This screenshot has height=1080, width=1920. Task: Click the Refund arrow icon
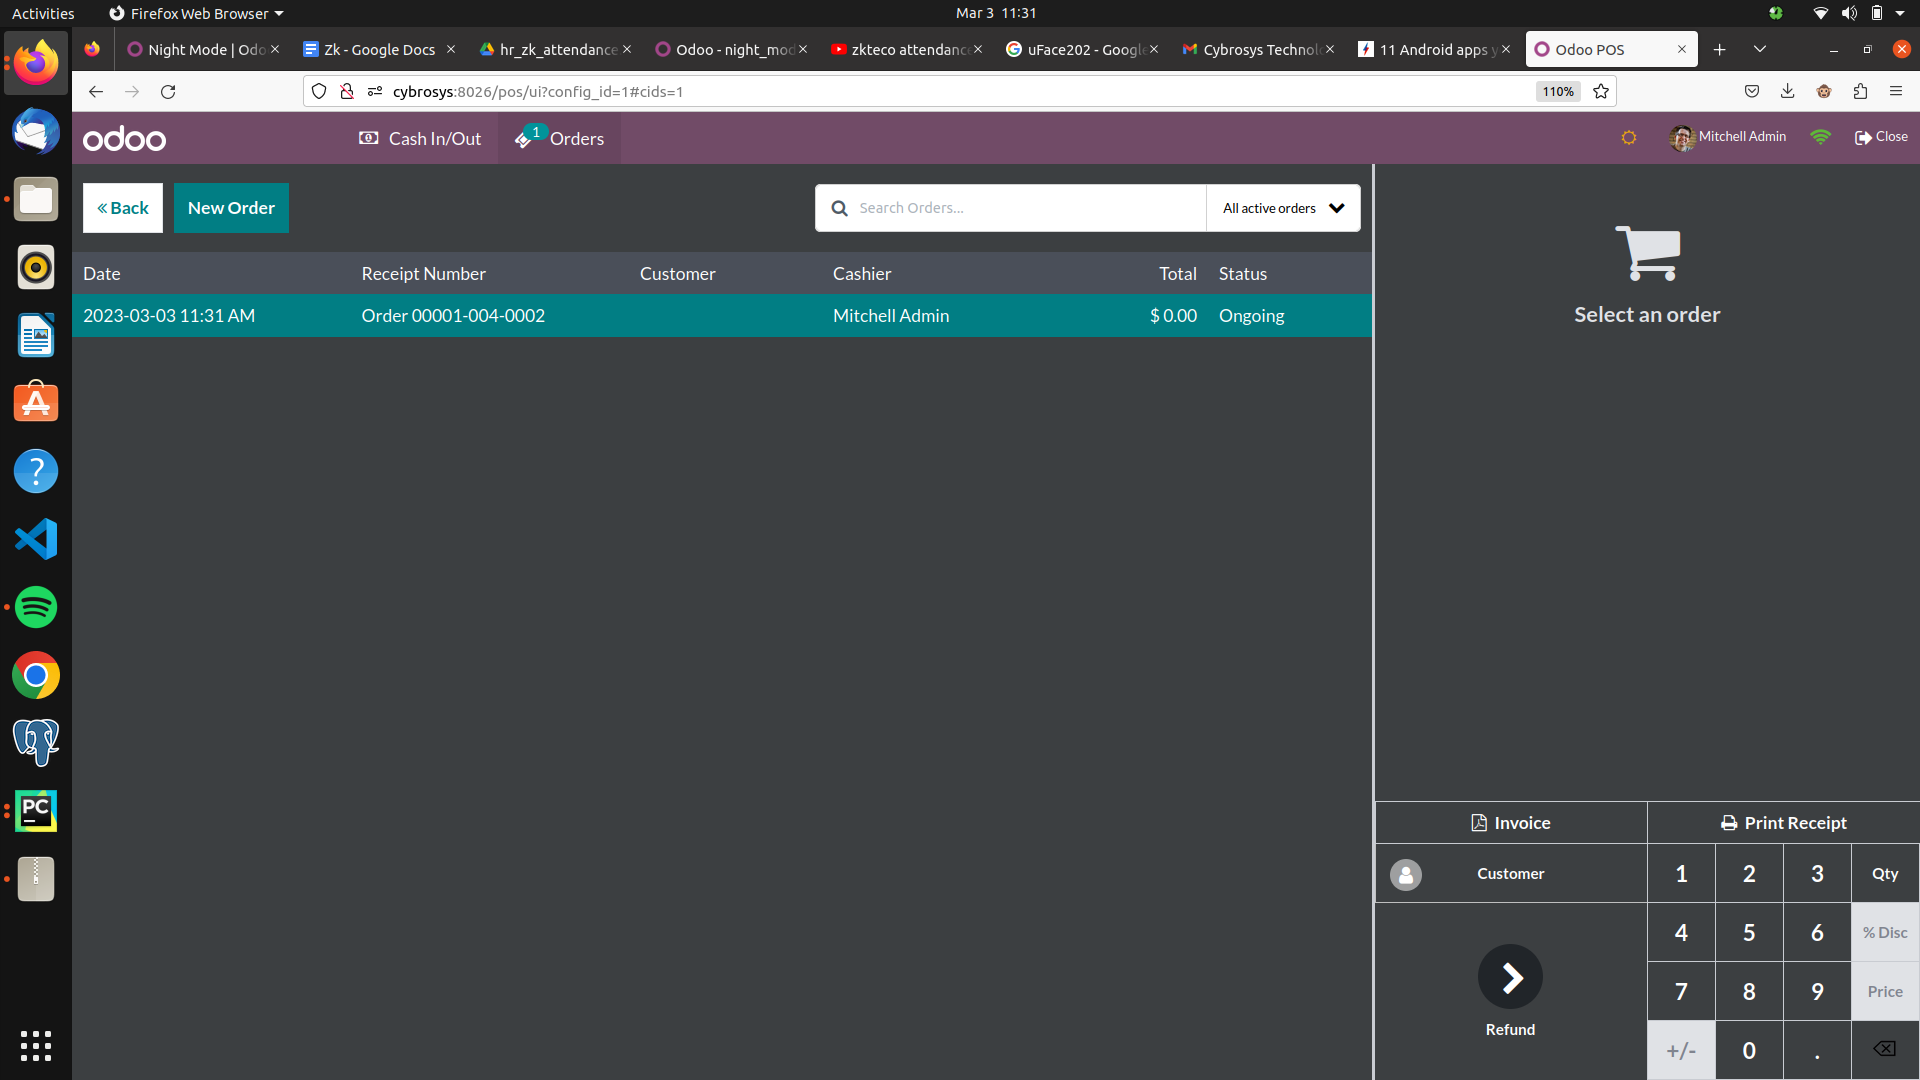1510,977
